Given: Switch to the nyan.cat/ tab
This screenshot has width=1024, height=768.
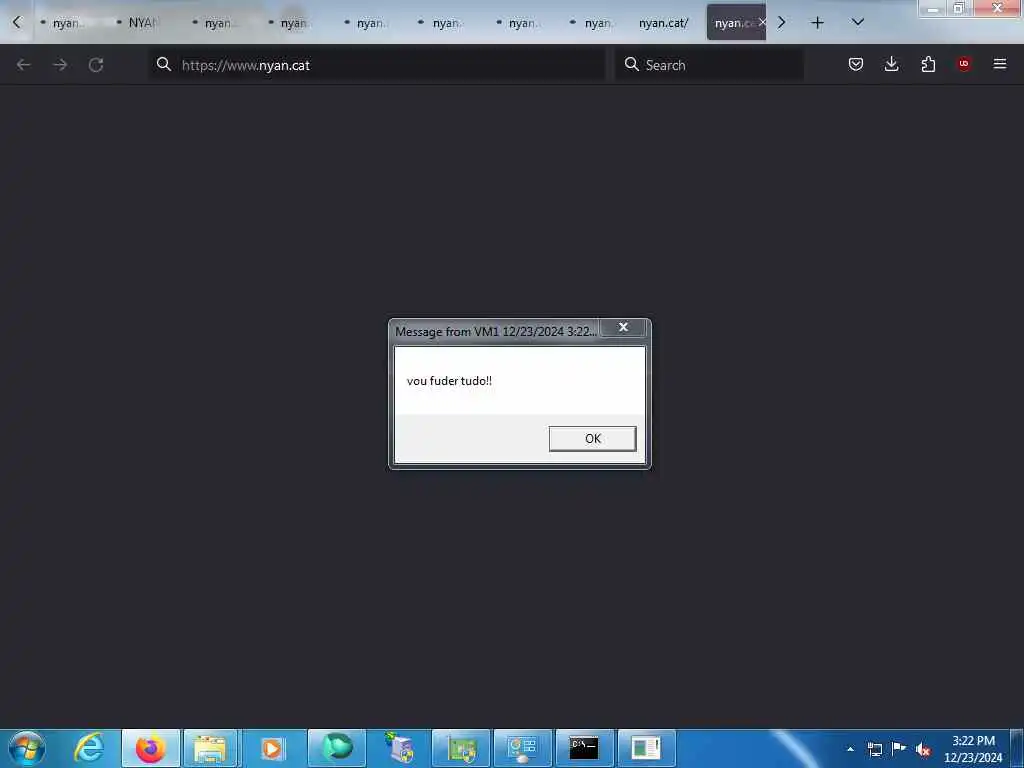Looking at the screenshot, I should (x=663, y=23).
